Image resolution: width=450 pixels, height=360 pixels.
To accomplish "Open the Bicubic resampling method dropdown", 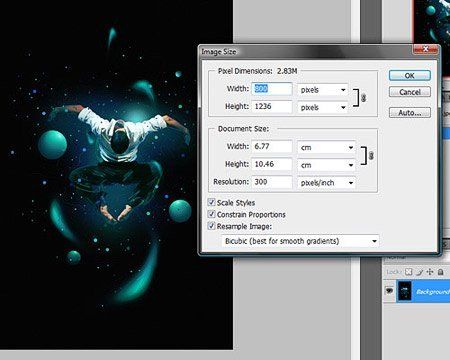I will [300, 241].
